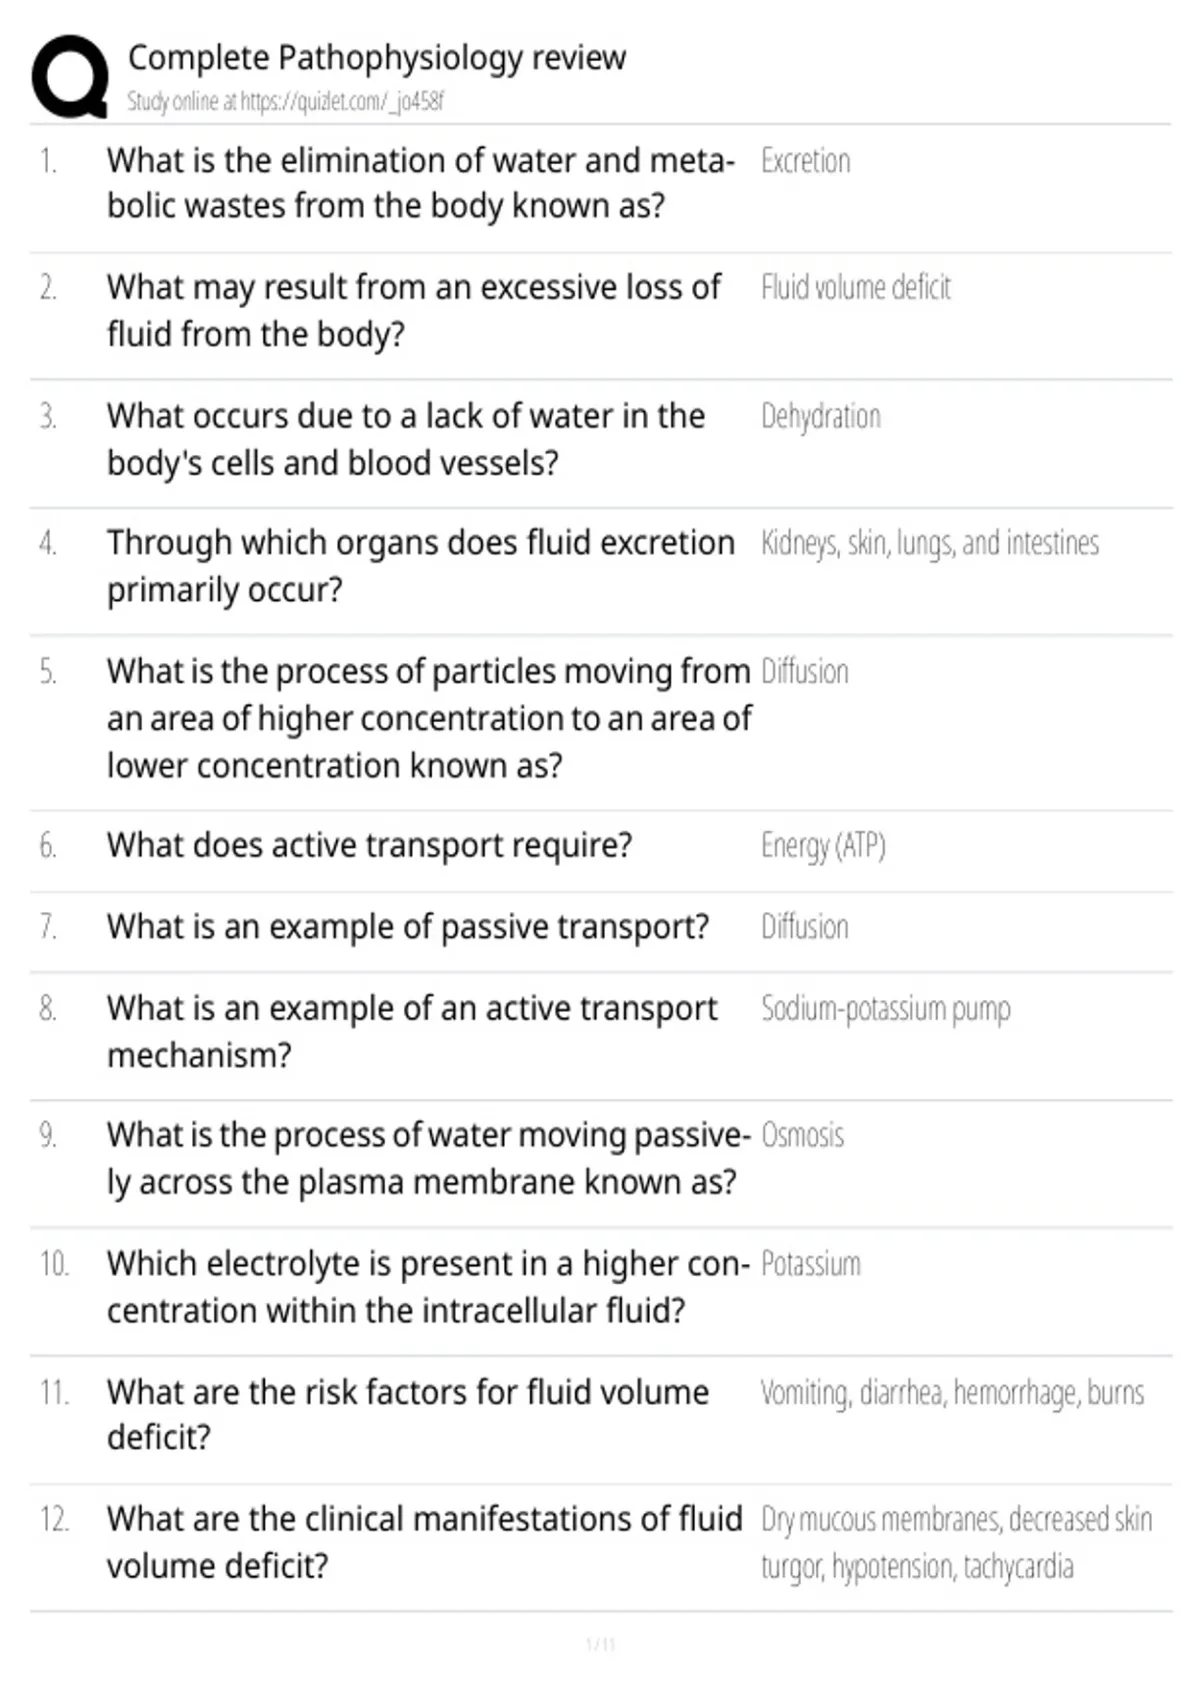The height and width of the screenshot is (1700, 1200).
Task: Click the Quizlet Q logo icon
Action: 70,77
